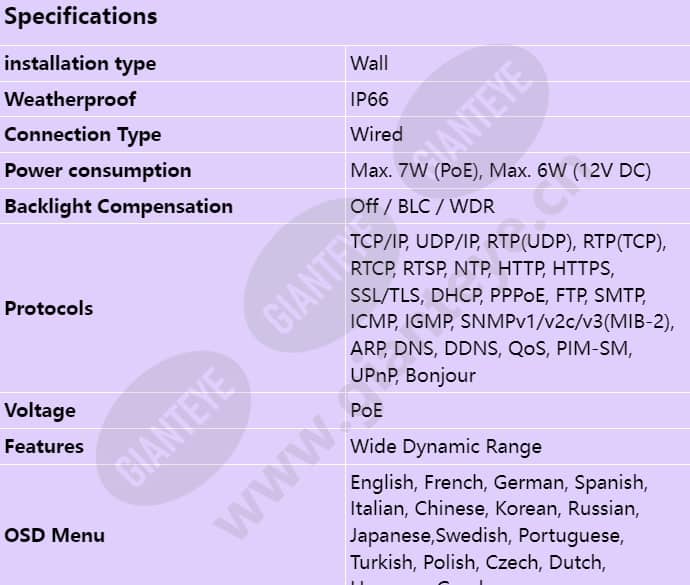Select the Voltage label
This screenshot has width=690, height=585.
click(x=40, y=411)
